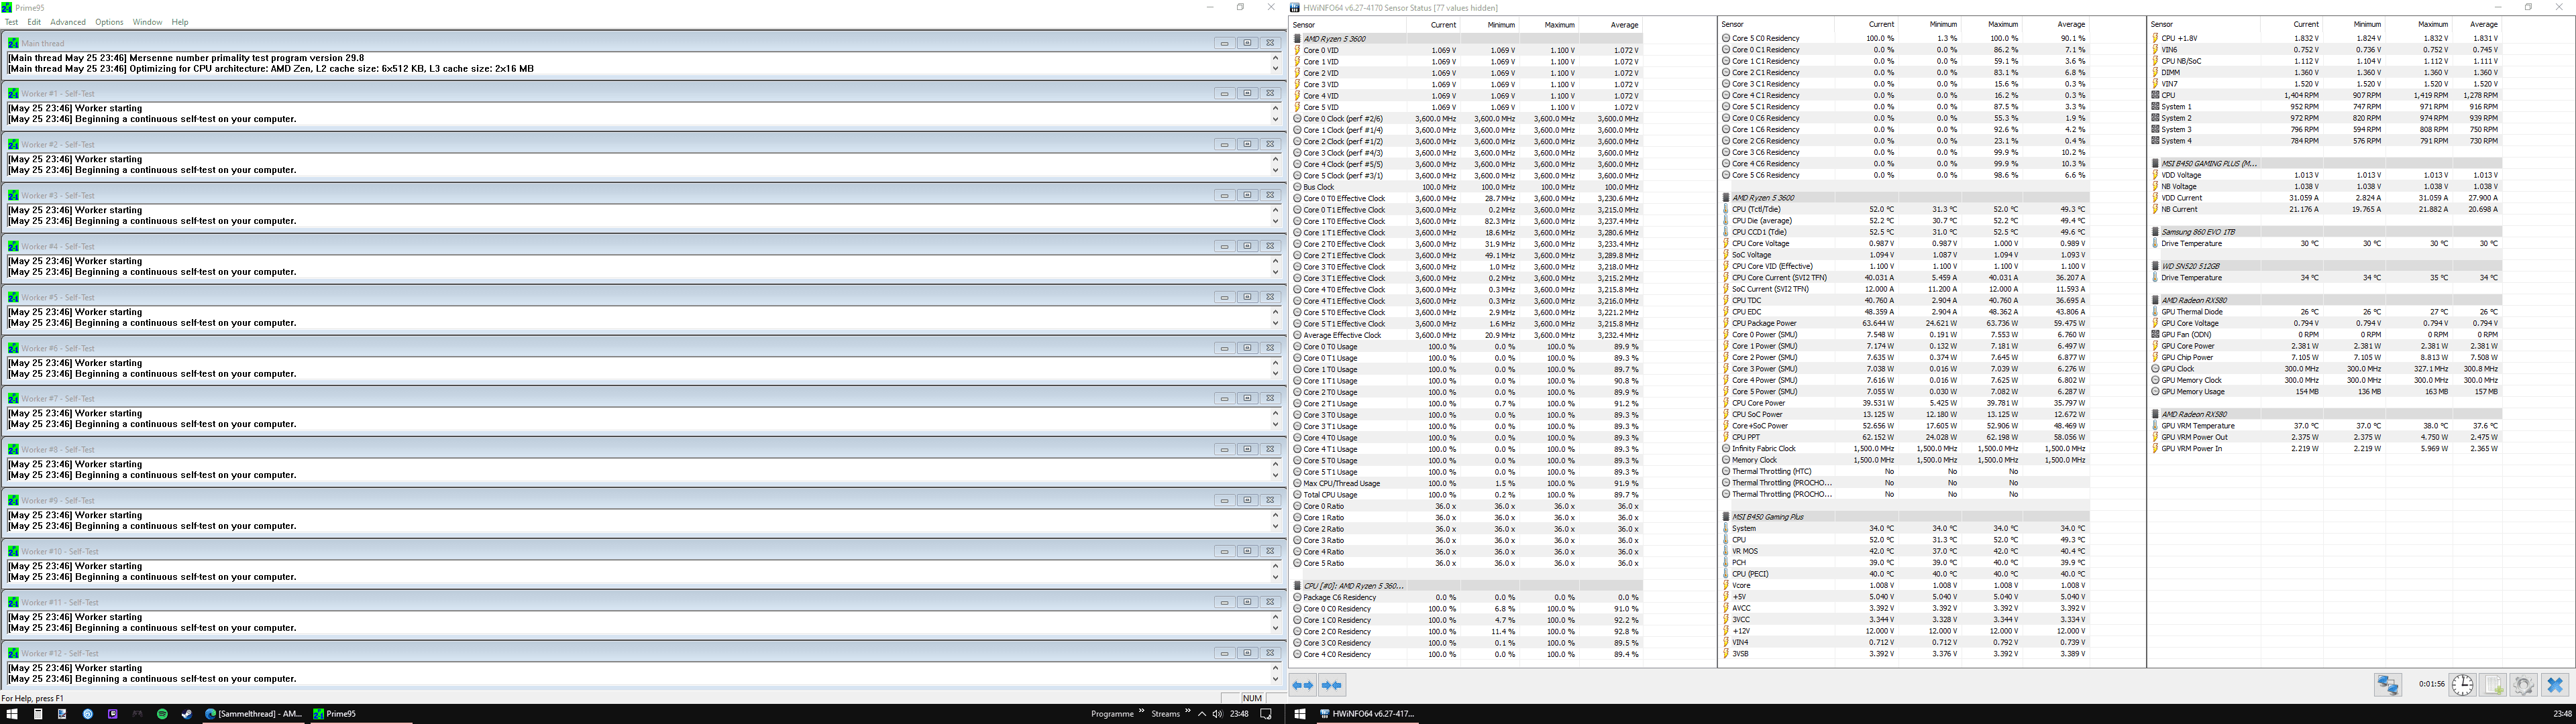Open Prime95 Edit menu
The image size is (2576, 724).
(x=34, y=22)
